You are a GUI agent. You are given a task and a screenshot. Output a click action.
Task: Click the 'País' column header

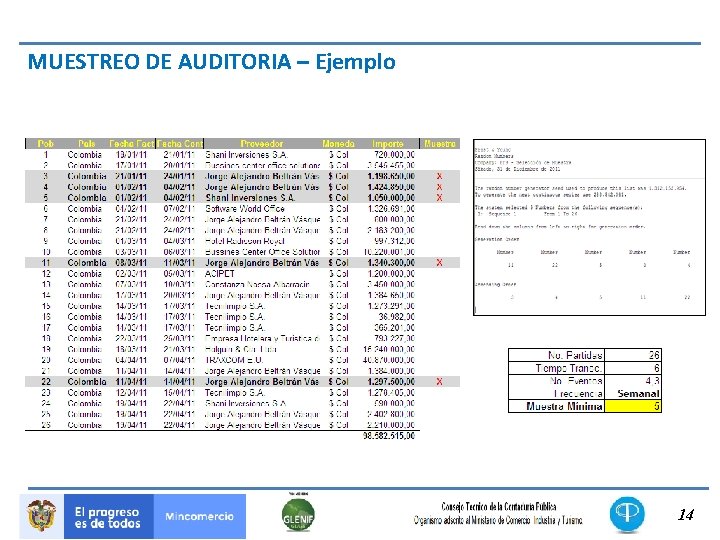click(x=86, y=144)
